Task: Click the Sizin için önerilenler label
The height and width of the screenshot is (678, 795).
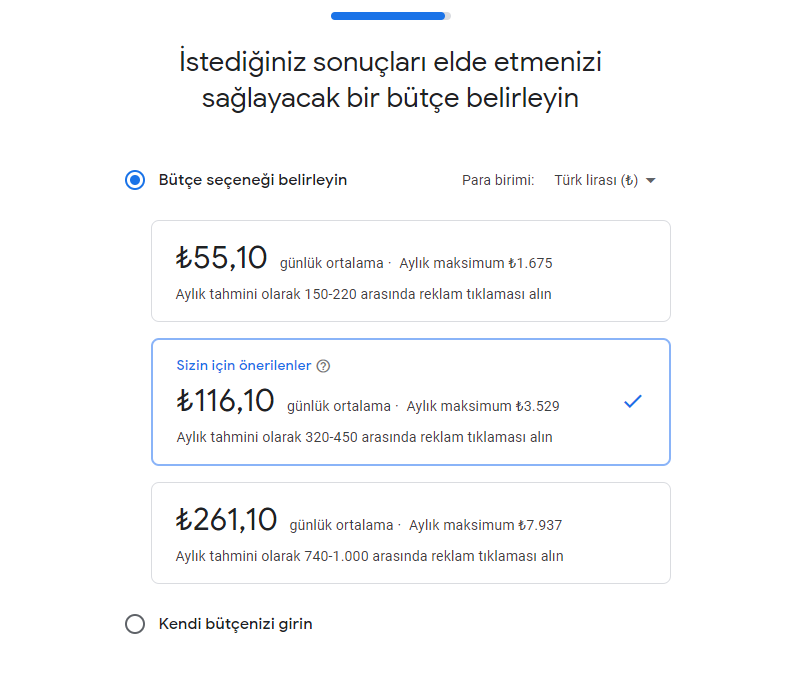Action: [x=244, y=366]
